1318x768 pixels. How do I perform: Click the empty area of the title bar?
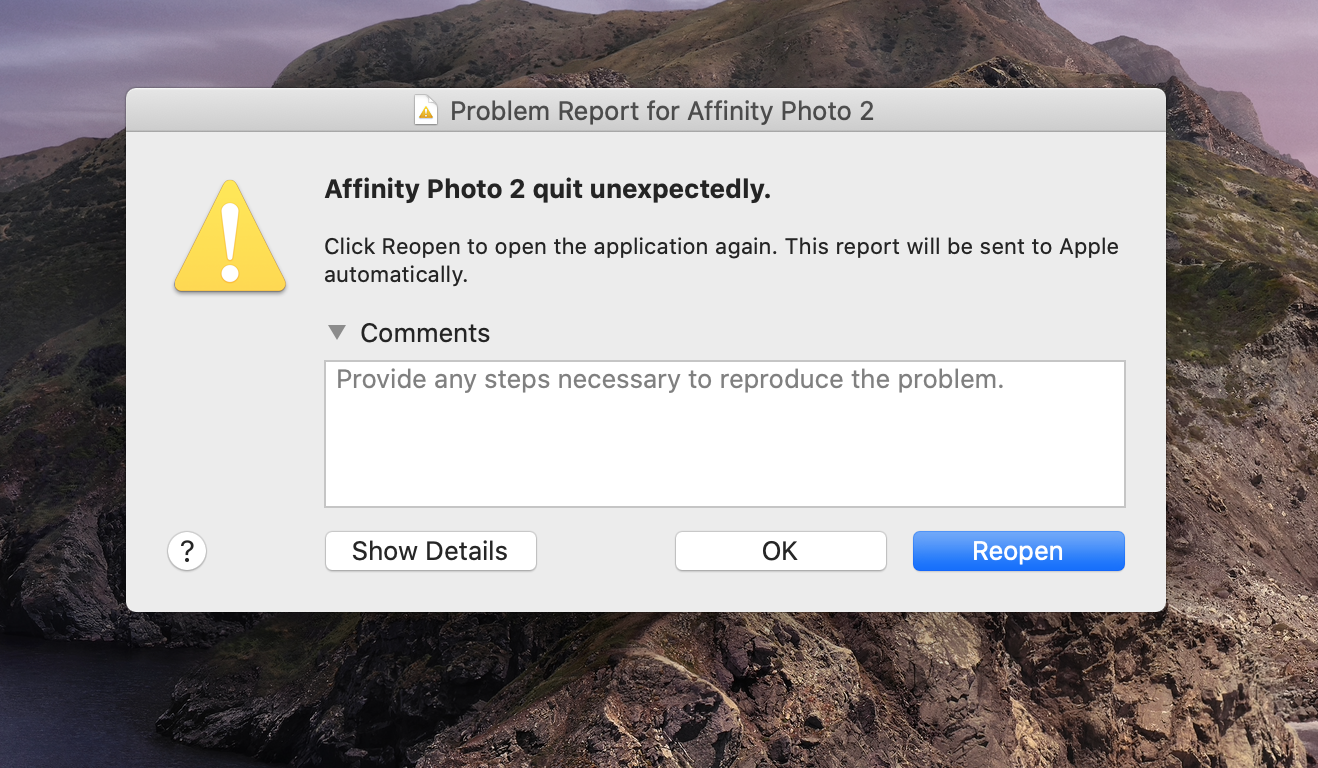tap(1020, 110)
